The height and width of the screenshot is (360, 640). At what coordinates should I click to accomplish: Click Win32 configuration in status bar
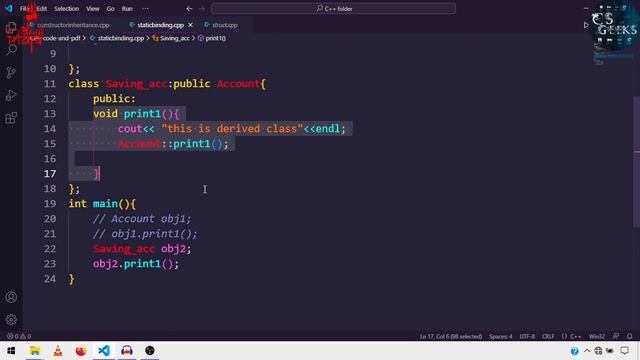click(x=597, y=336)
